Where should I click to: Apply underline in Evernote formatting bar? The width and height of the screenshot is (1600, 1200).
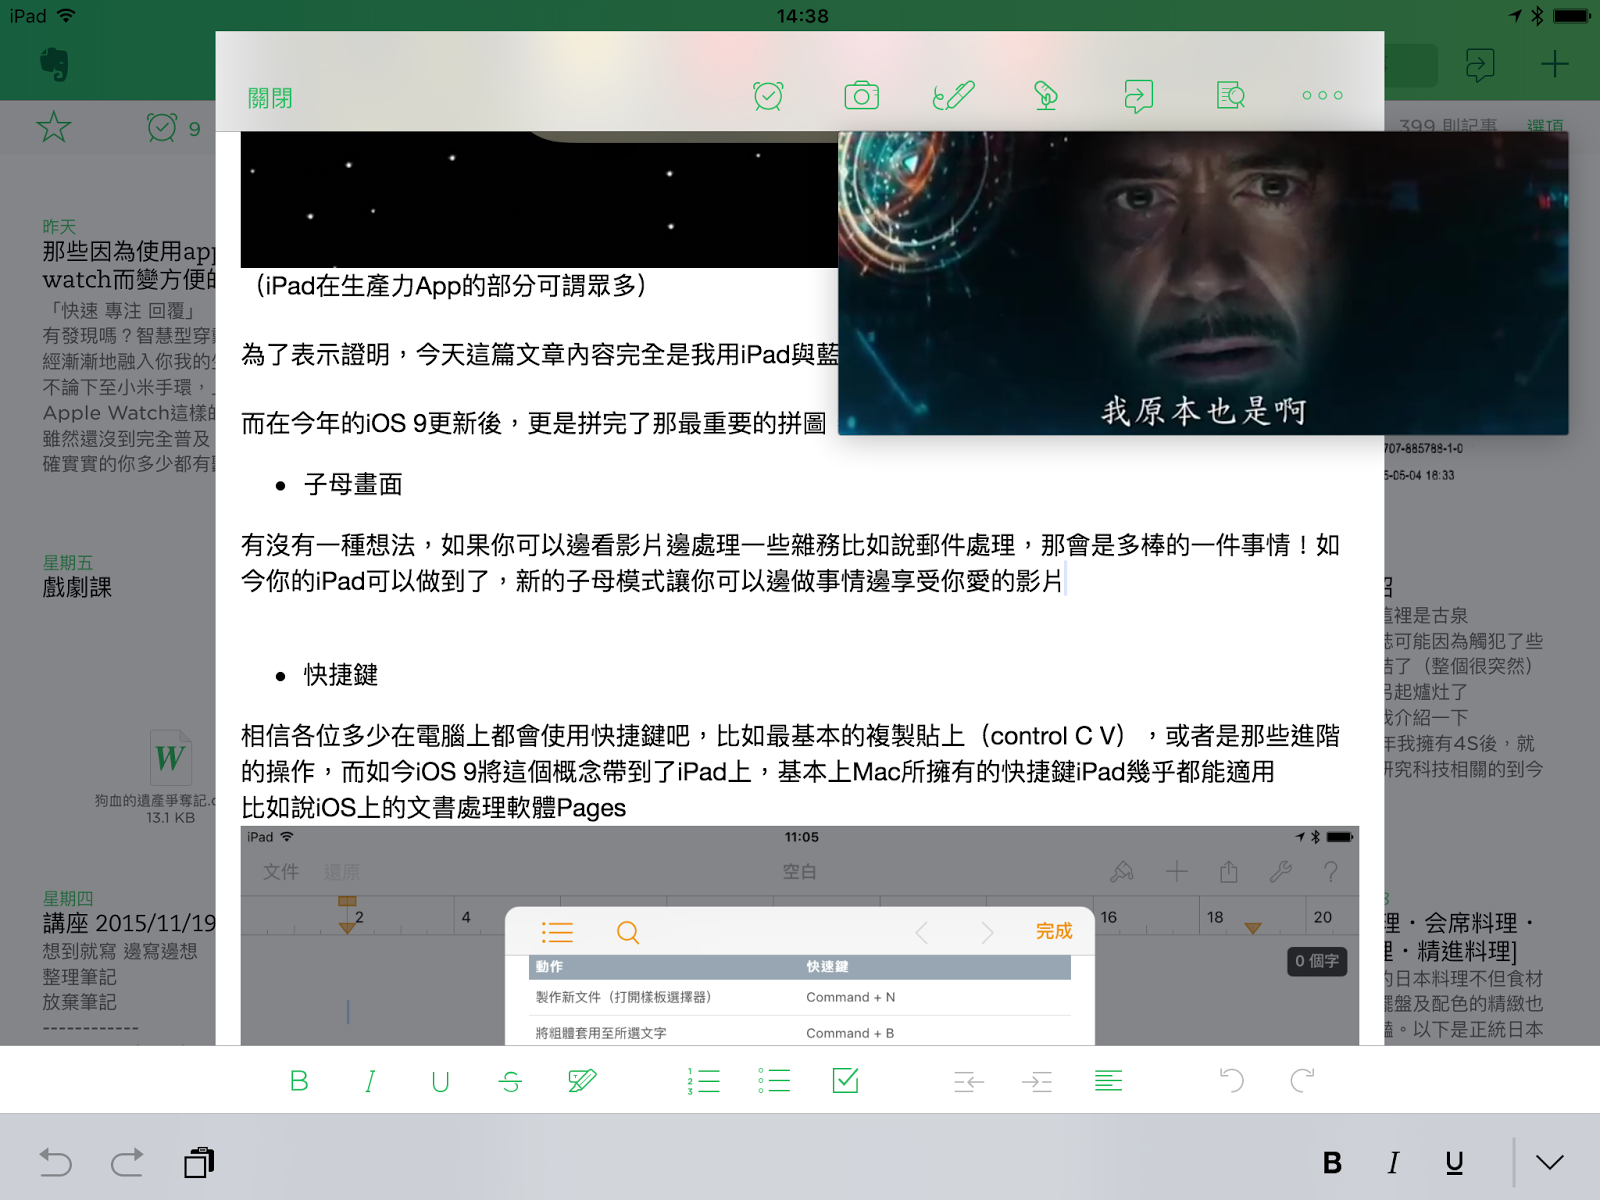coord(440,1081)
